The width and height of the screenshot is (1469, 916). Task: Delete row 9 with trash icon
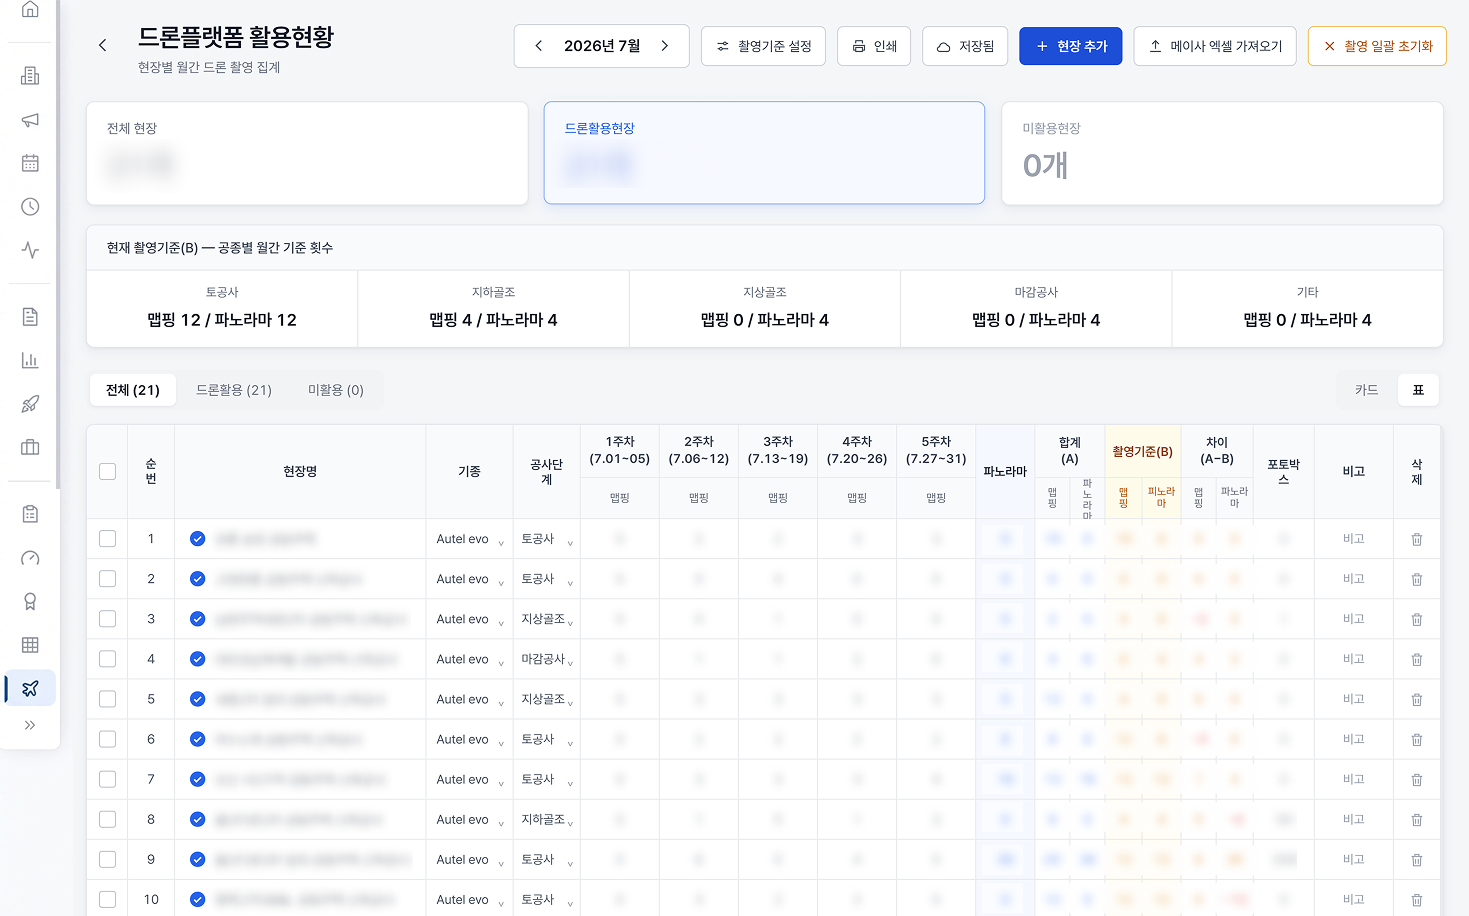pos(1417,859)
